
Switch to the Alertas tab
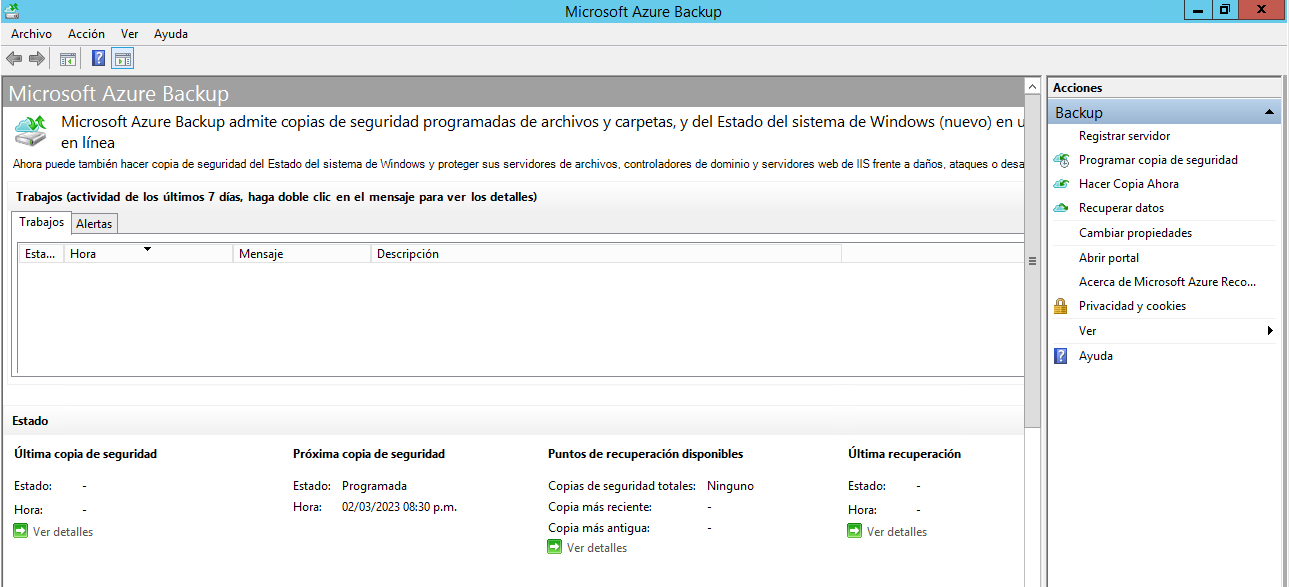pos(93,222)
